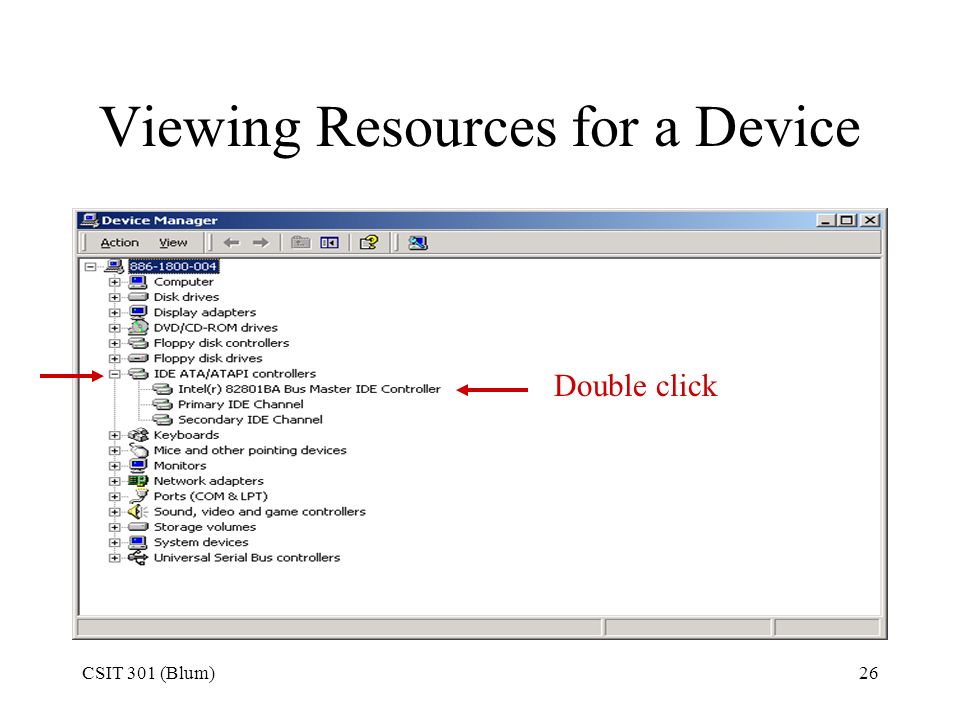Select Intel(r) 82801BA Bus Master IDE Controller
The image size is (960, 720).
click(x=309, y=389)
